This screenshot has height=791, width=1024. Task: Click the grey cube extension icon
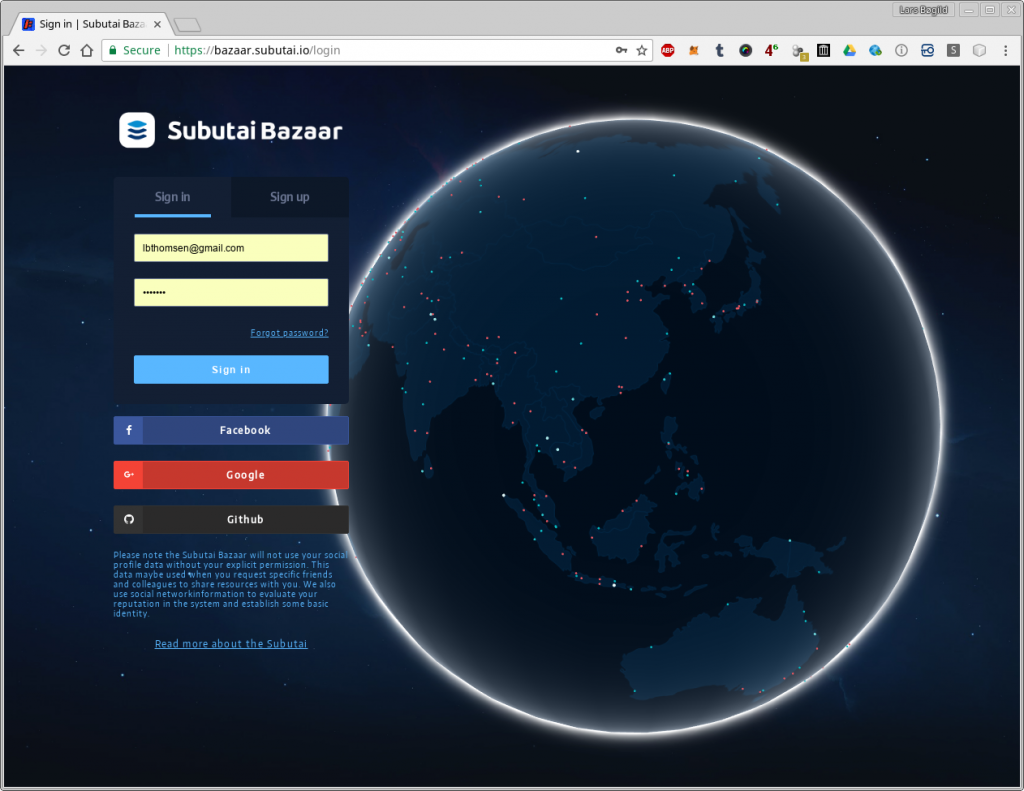pyautogui.click(x=979, y=50)
